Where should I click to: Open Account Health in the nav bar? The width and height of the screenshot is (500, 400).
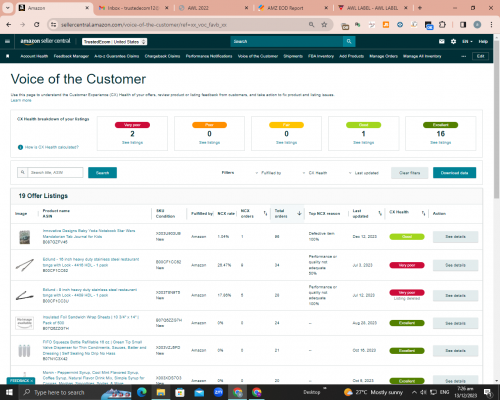point(34,56)
